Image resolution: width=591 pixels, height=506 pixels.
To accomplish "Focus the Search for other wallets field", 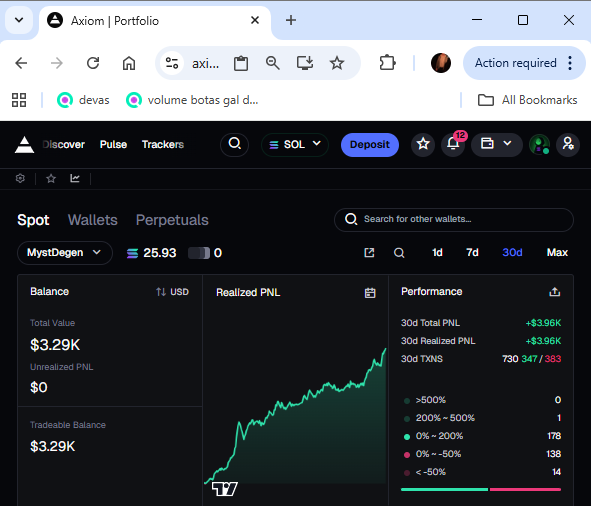I will point(454,219).
